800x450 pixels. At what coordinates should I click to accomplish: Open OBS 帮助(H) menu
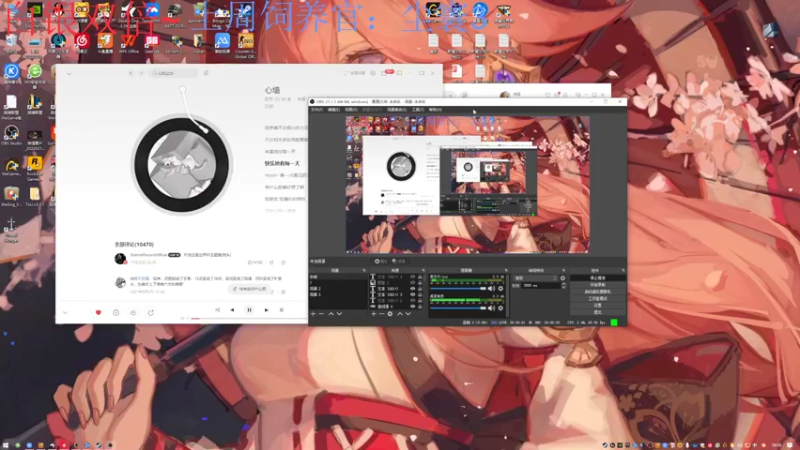[x=435, y=109]
